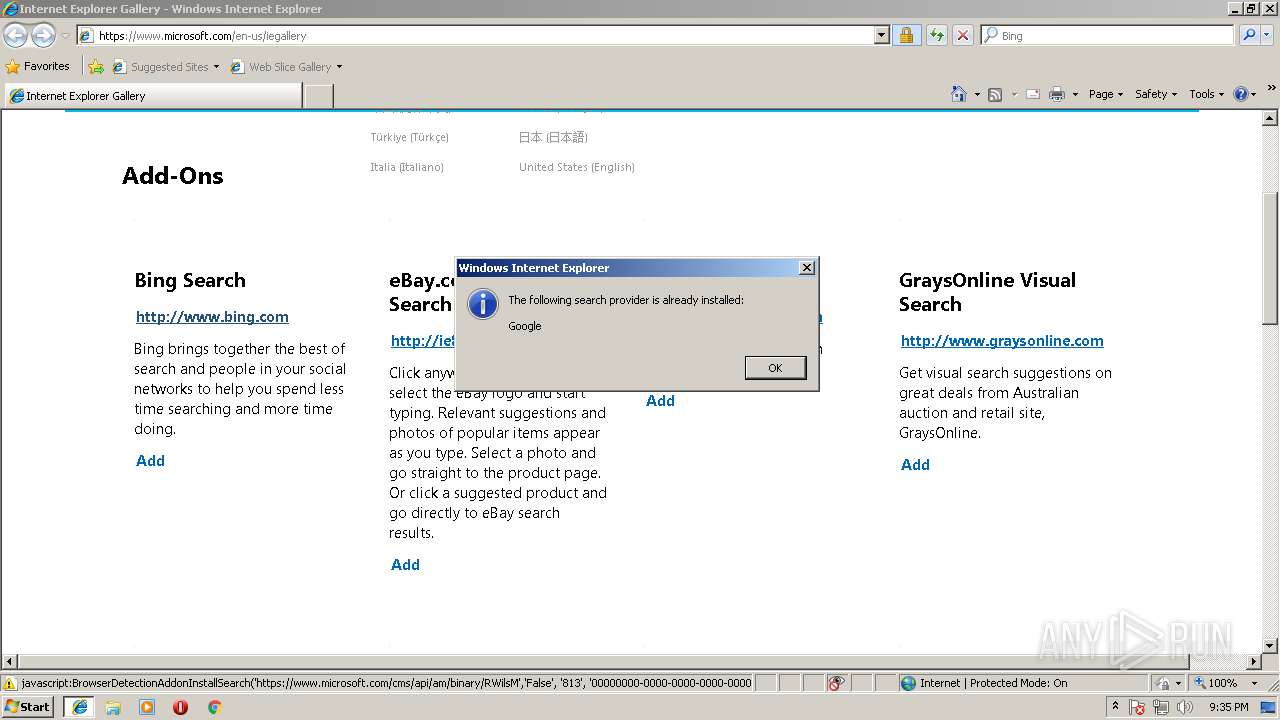Open the Tools menu

(x=1206, y=94)
